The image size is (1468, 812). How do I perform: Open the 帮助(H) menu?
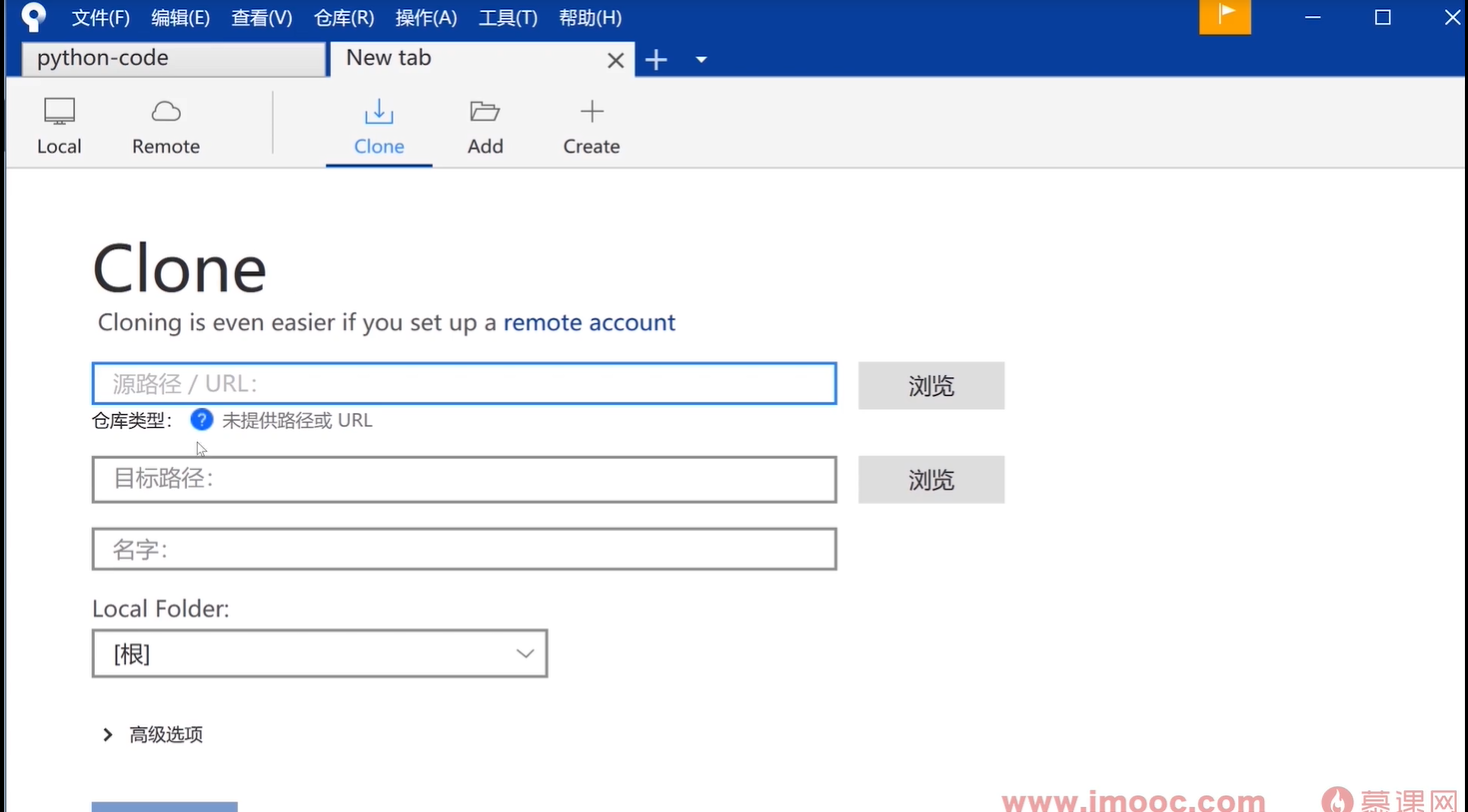(x=590, y=18)
